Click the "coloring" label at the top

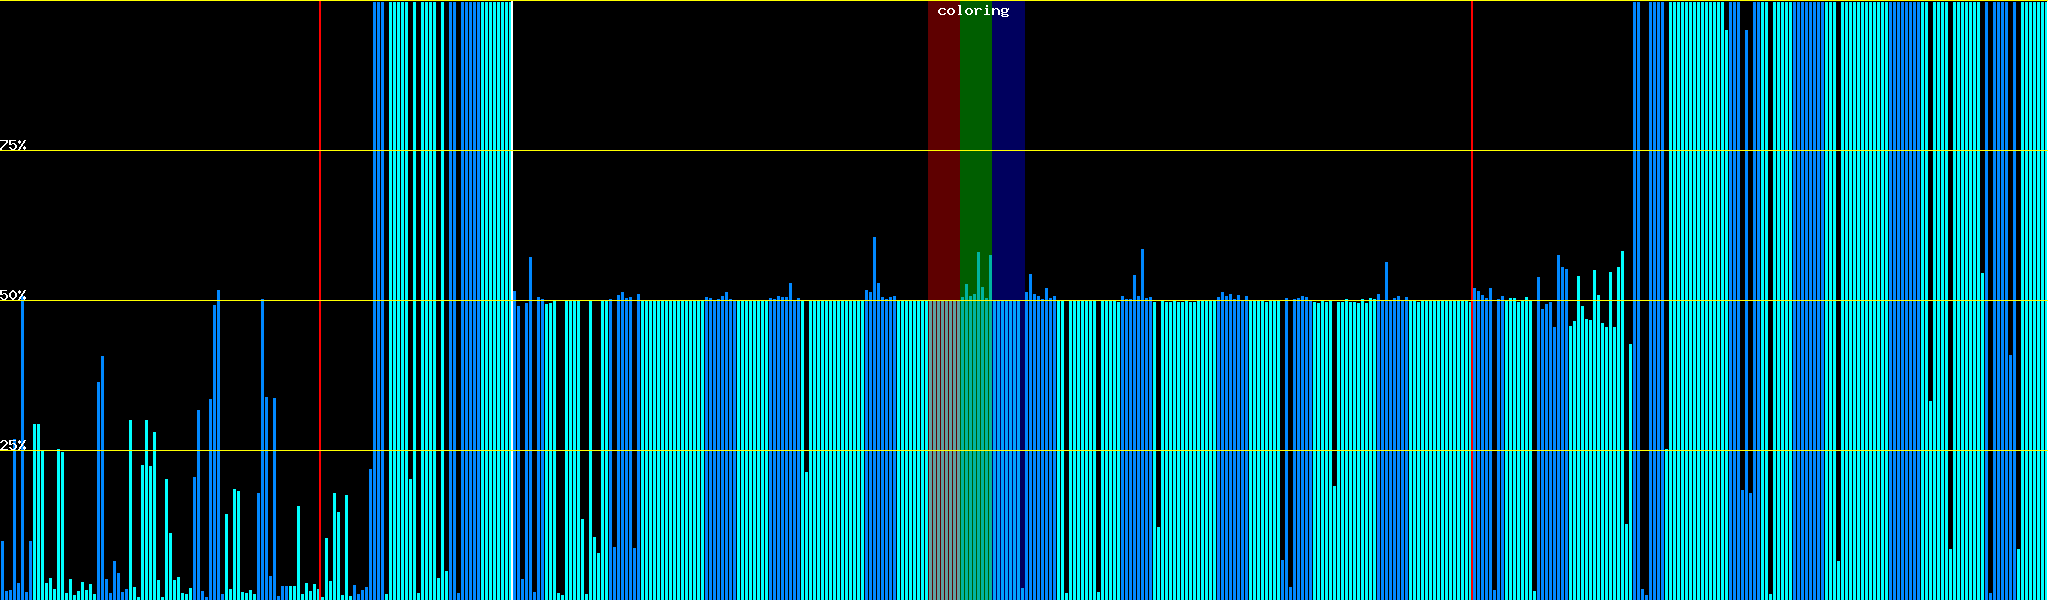coord(973,11)
